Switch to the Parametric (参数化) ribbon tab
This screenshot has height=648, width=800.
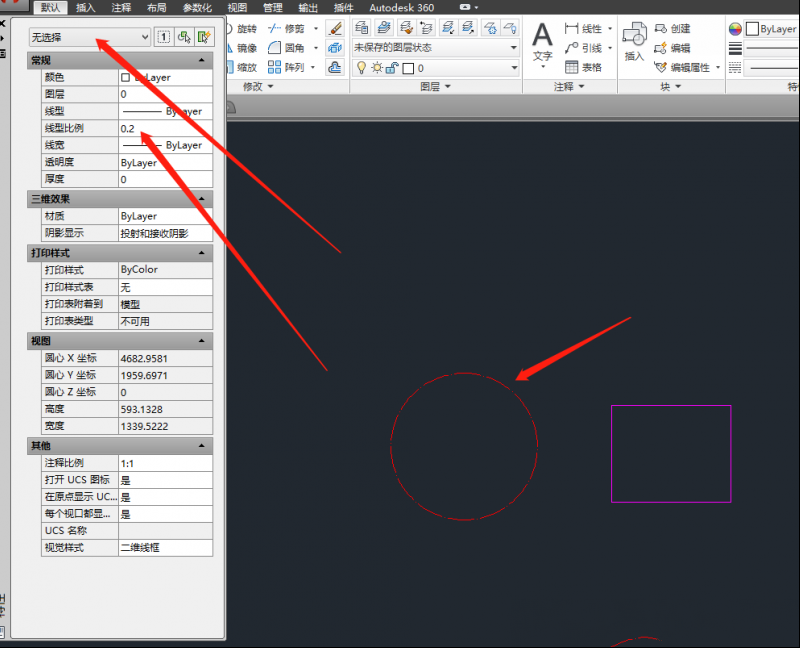(x=197, y=7)
